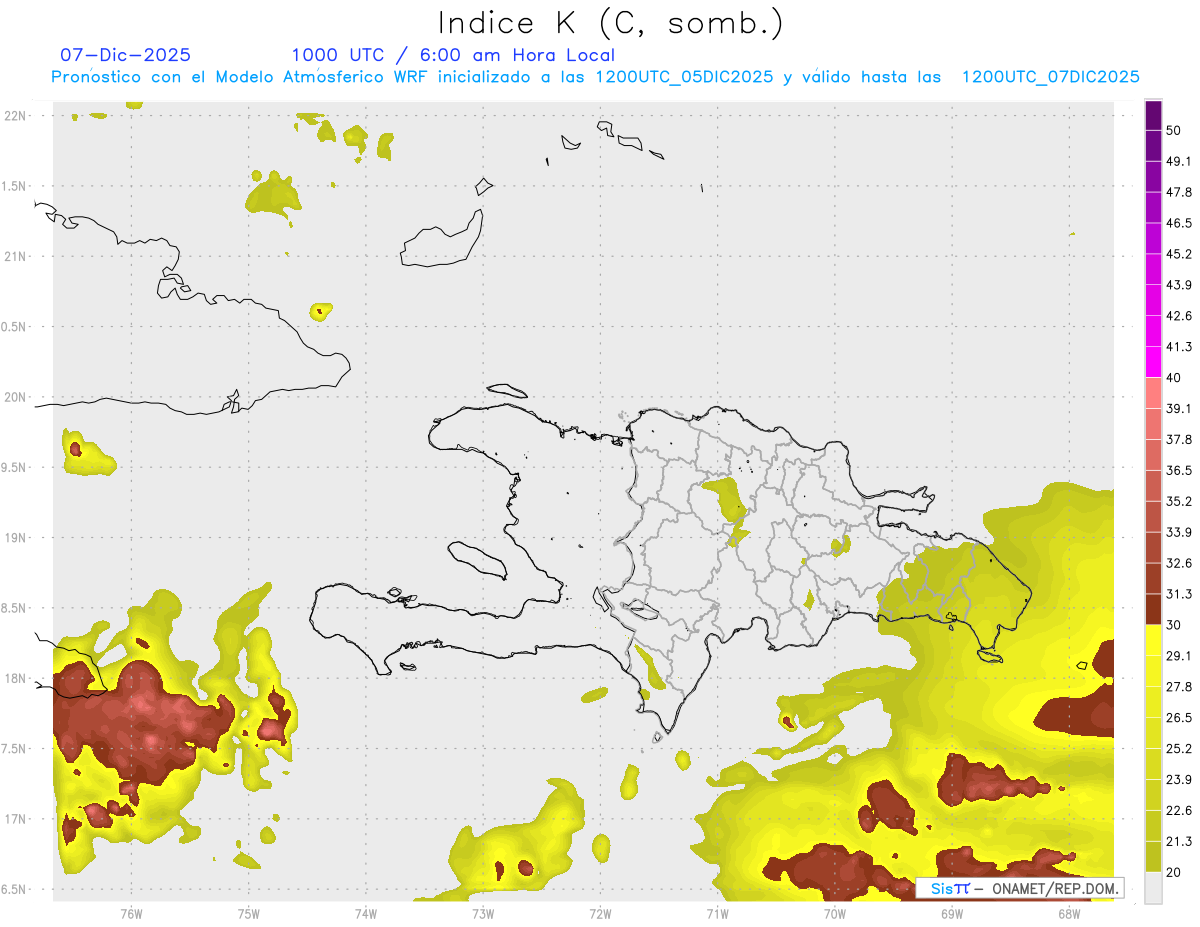Click '1000 UTC / 6:00 am Hora Local'
Image resolution: width=1200 pixels, height=927 pixels.
click(x=453, y=55)
